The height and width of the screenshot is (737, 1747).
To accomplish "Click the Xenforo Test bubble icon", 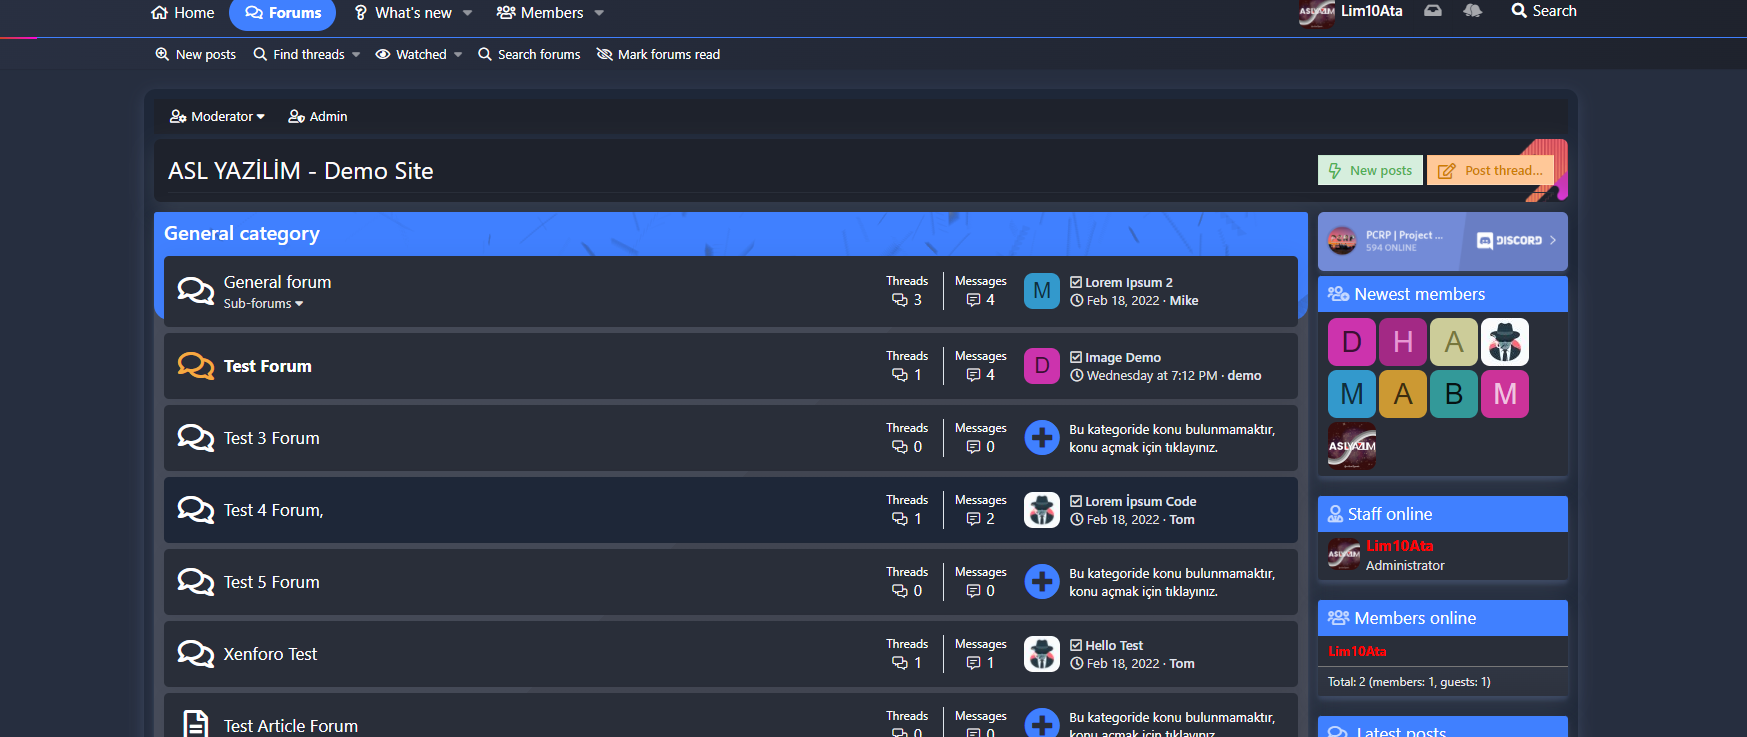I will click(x=196, y=654).
